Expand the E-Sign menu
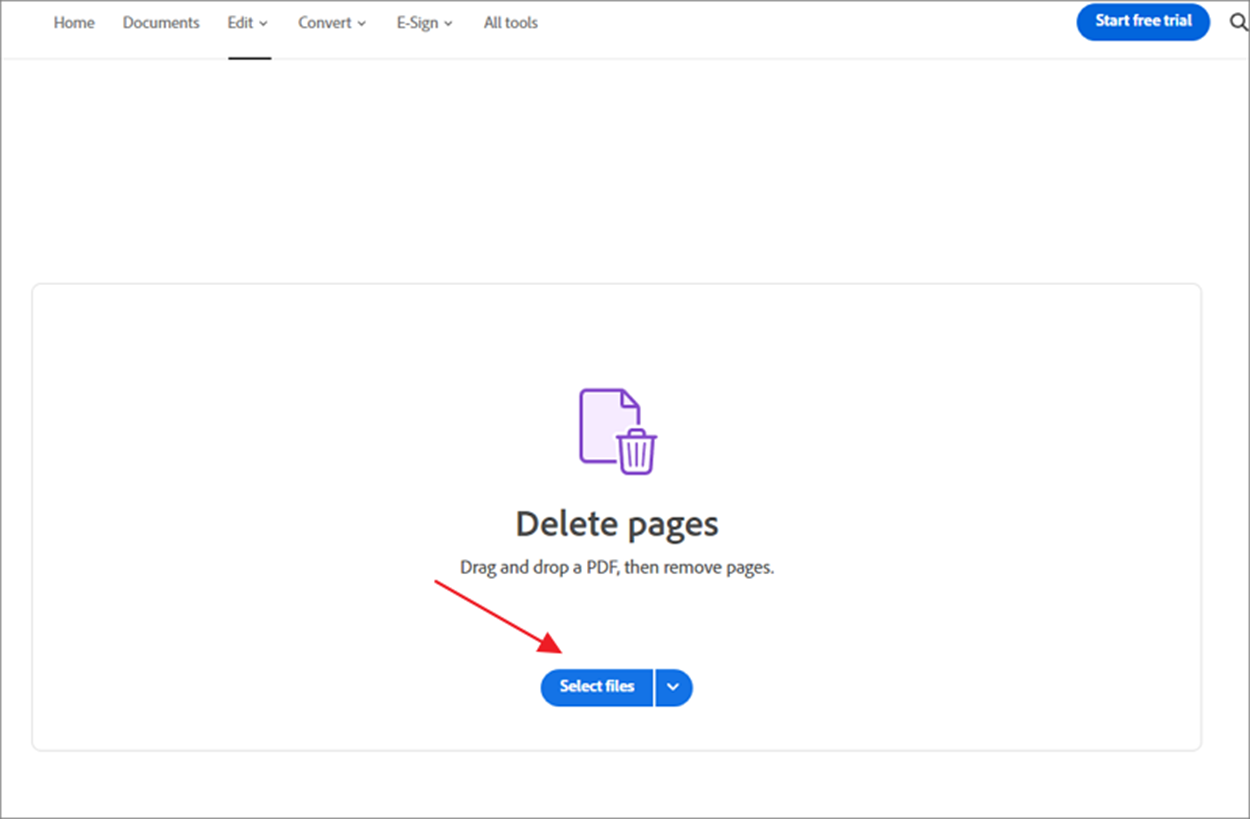This screenshot has height=819, width=1250. click(x=424, y=22)
